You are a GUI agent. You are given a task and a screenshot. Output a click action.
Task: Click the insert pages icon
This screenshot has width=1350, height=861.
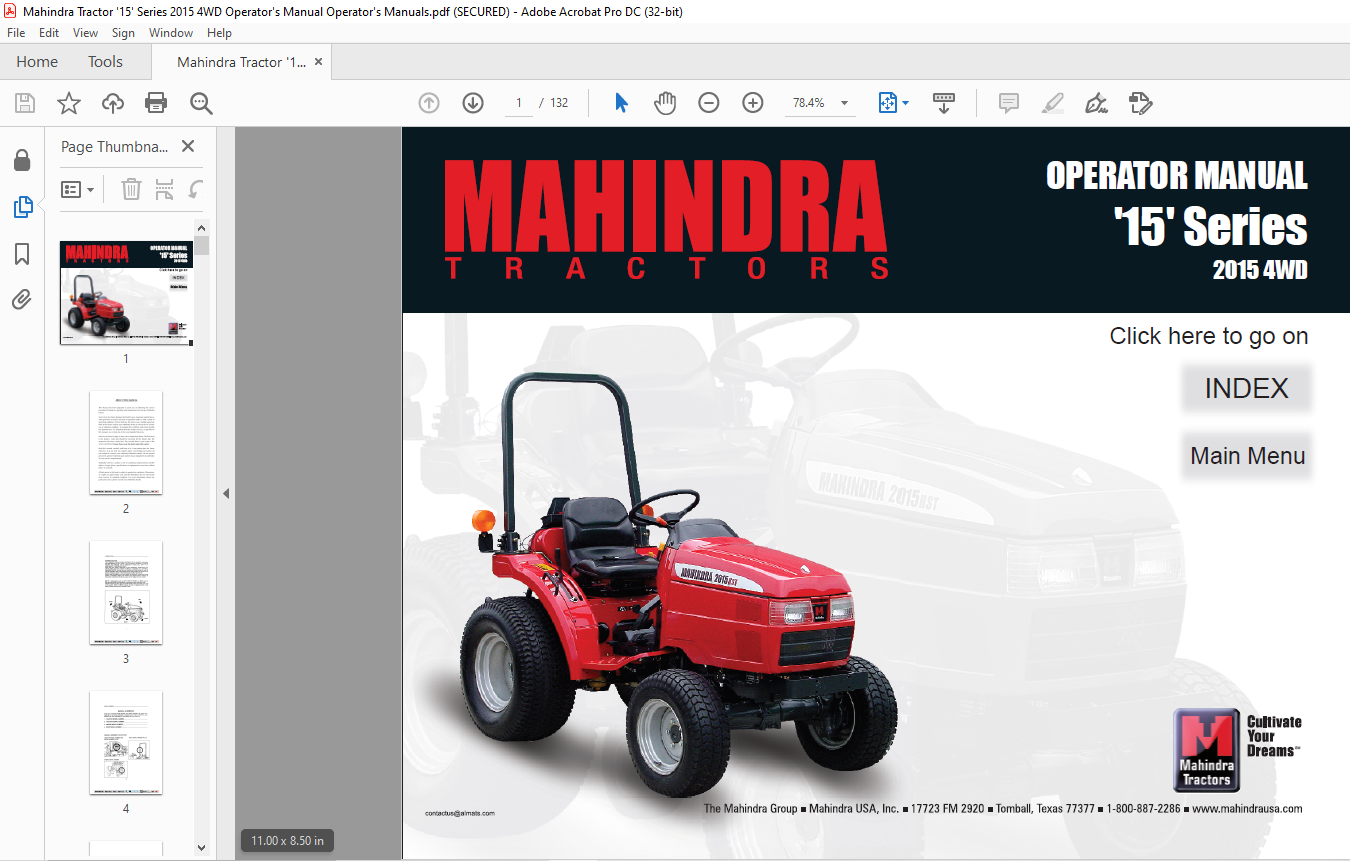pos(165,189)
